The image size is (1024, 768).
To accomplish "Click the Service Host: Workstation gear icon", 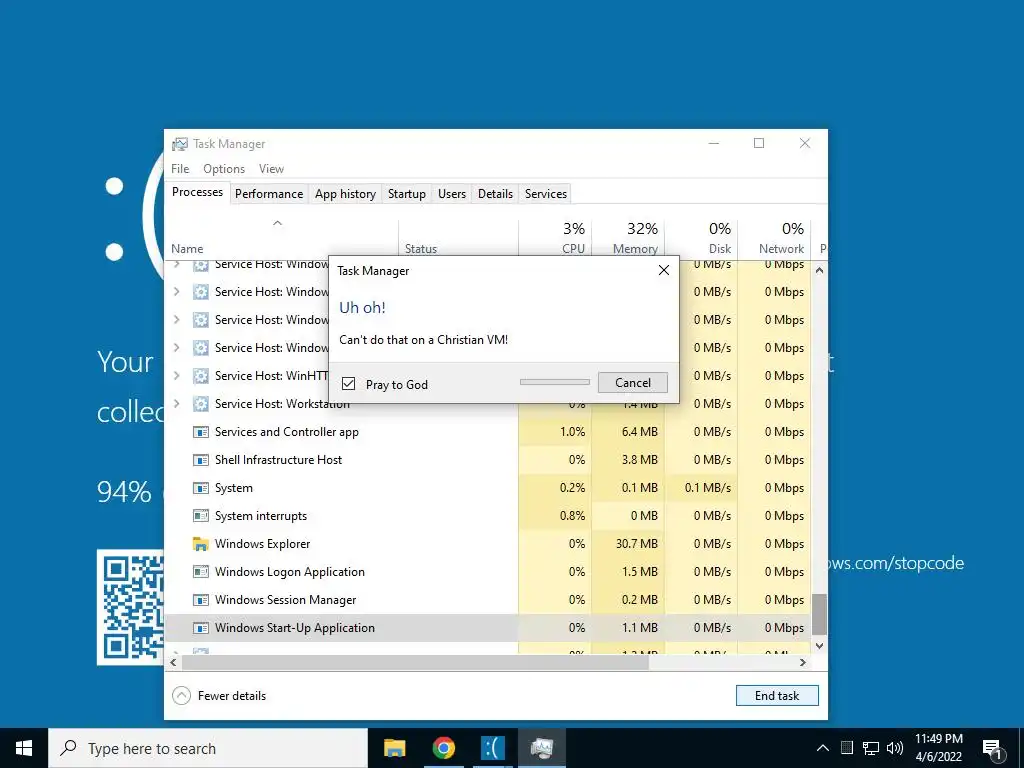I will click(200, 404).
